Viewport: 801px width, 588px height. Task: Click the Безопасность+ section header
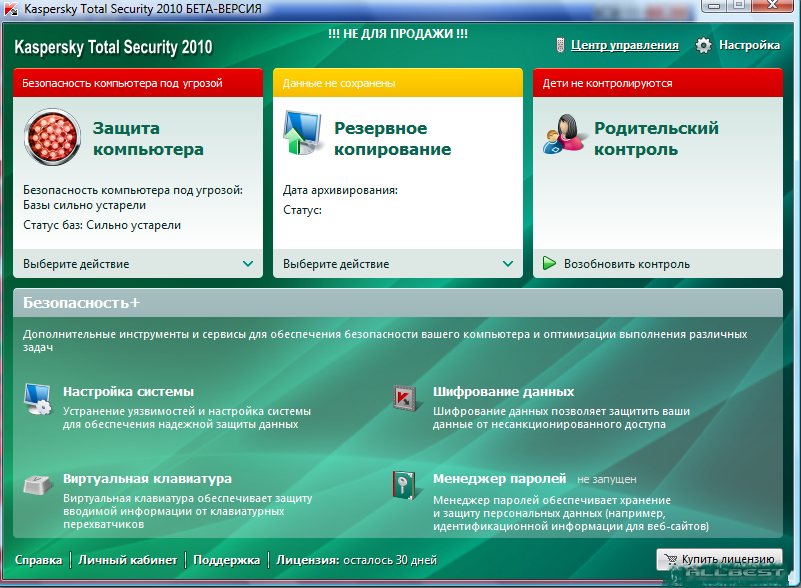[x=397, y=302]
